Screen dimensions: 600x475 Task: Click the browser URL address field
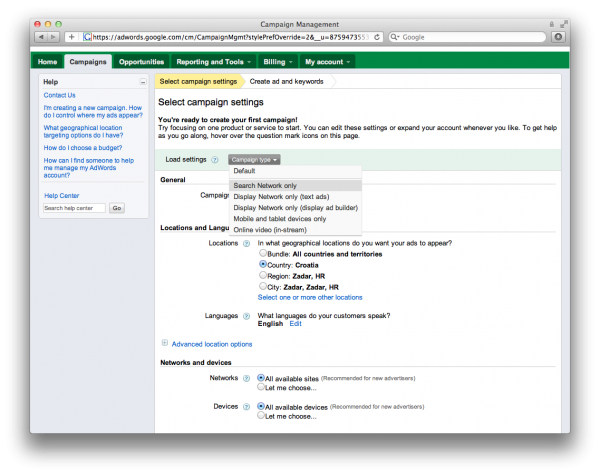[230, 37]
